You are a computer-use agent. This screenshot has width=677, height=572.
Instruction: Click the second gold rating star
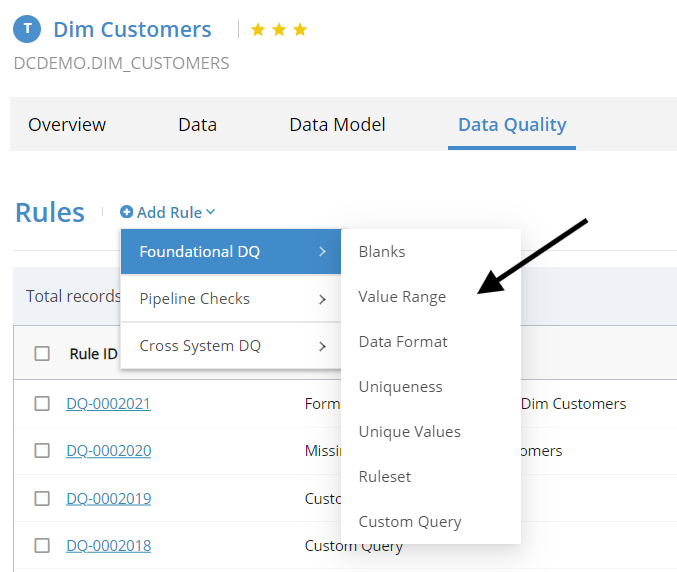point(279,30)
